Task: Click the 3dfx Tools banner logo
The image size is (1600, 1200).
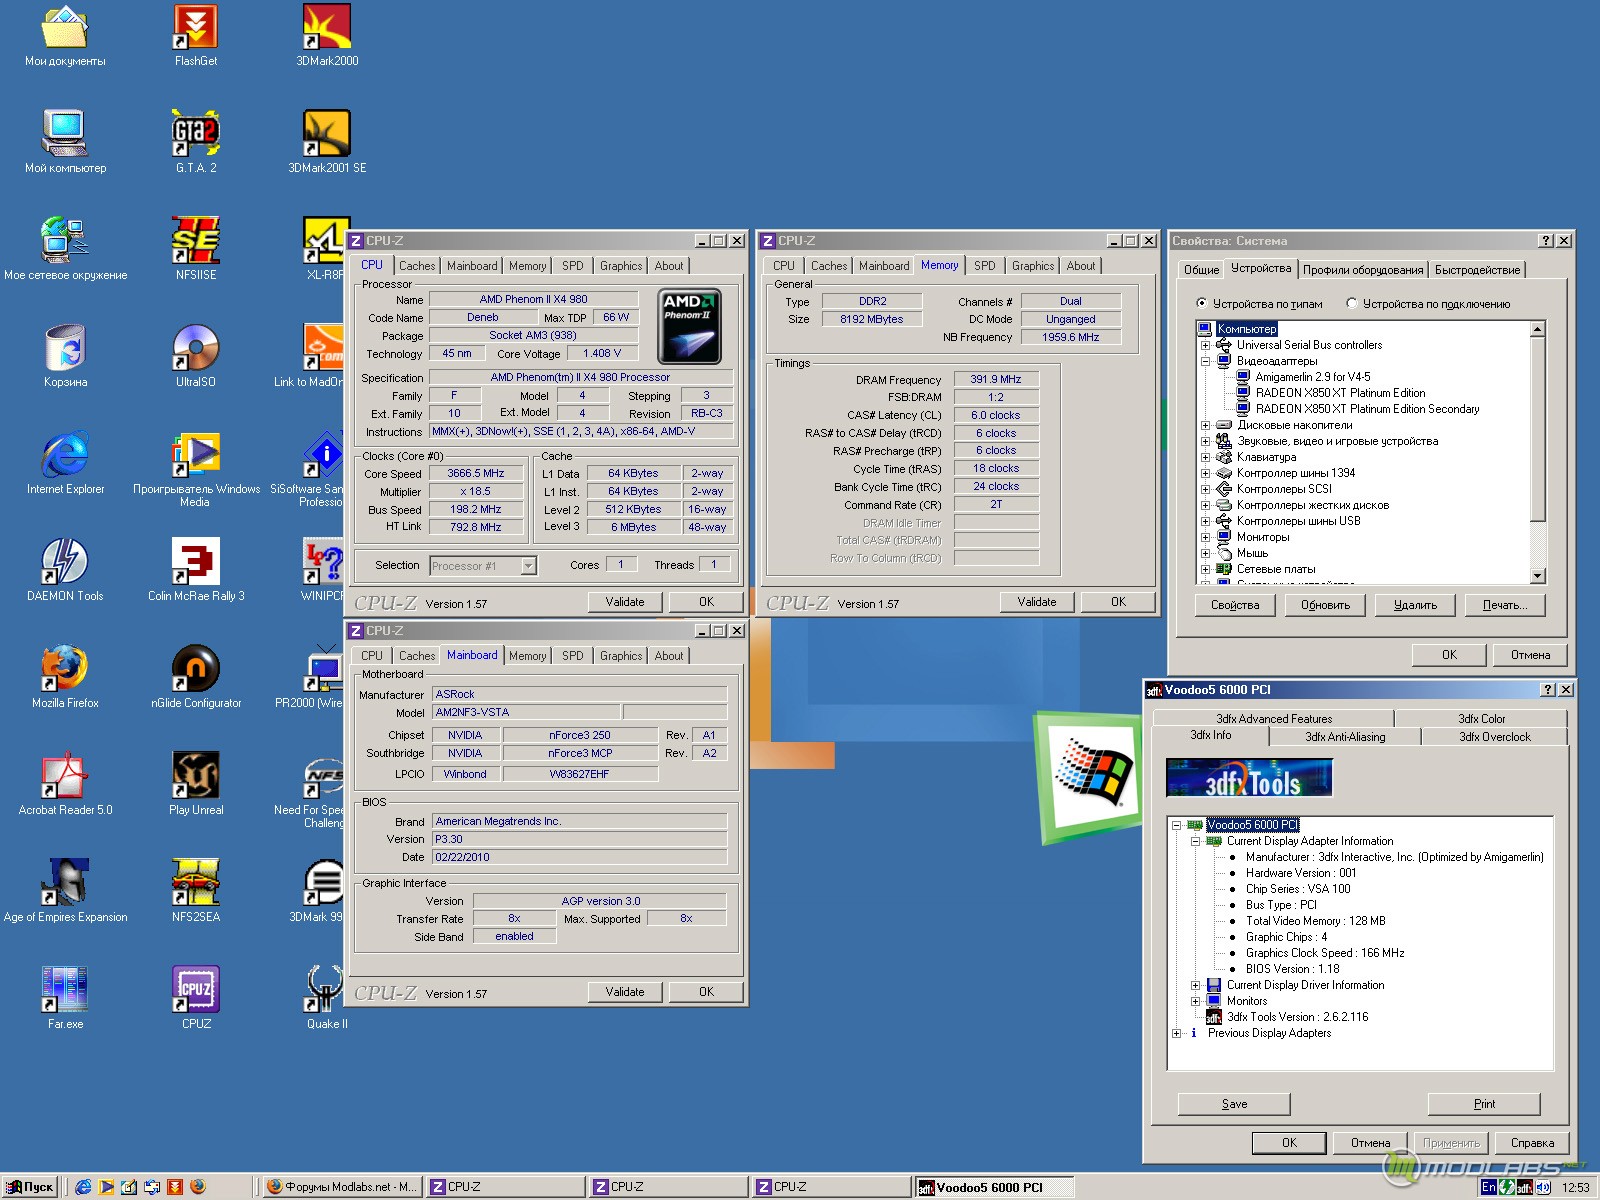Action: pyautogui.click(x=1249, y=778)
